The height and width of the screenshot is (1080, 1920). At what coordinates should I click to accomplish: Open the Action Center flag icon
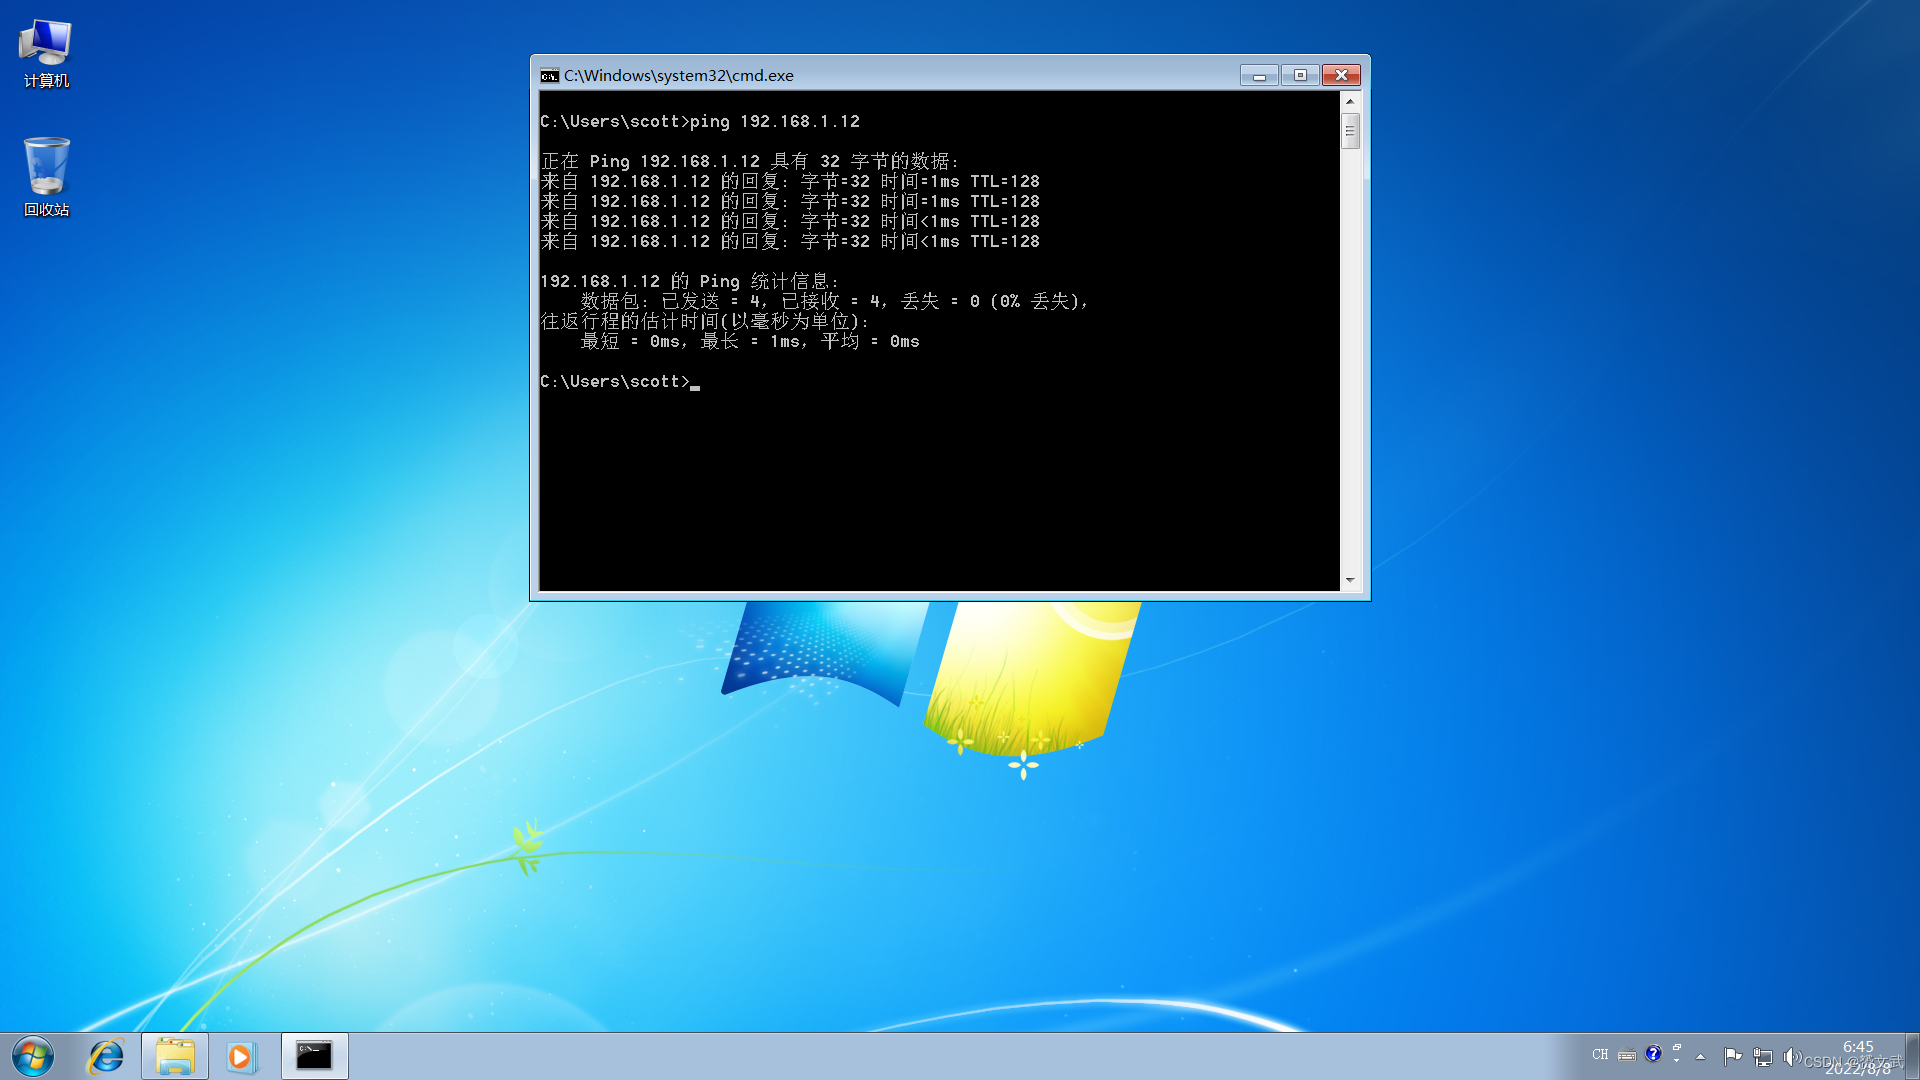(x=1733, y=1056)
